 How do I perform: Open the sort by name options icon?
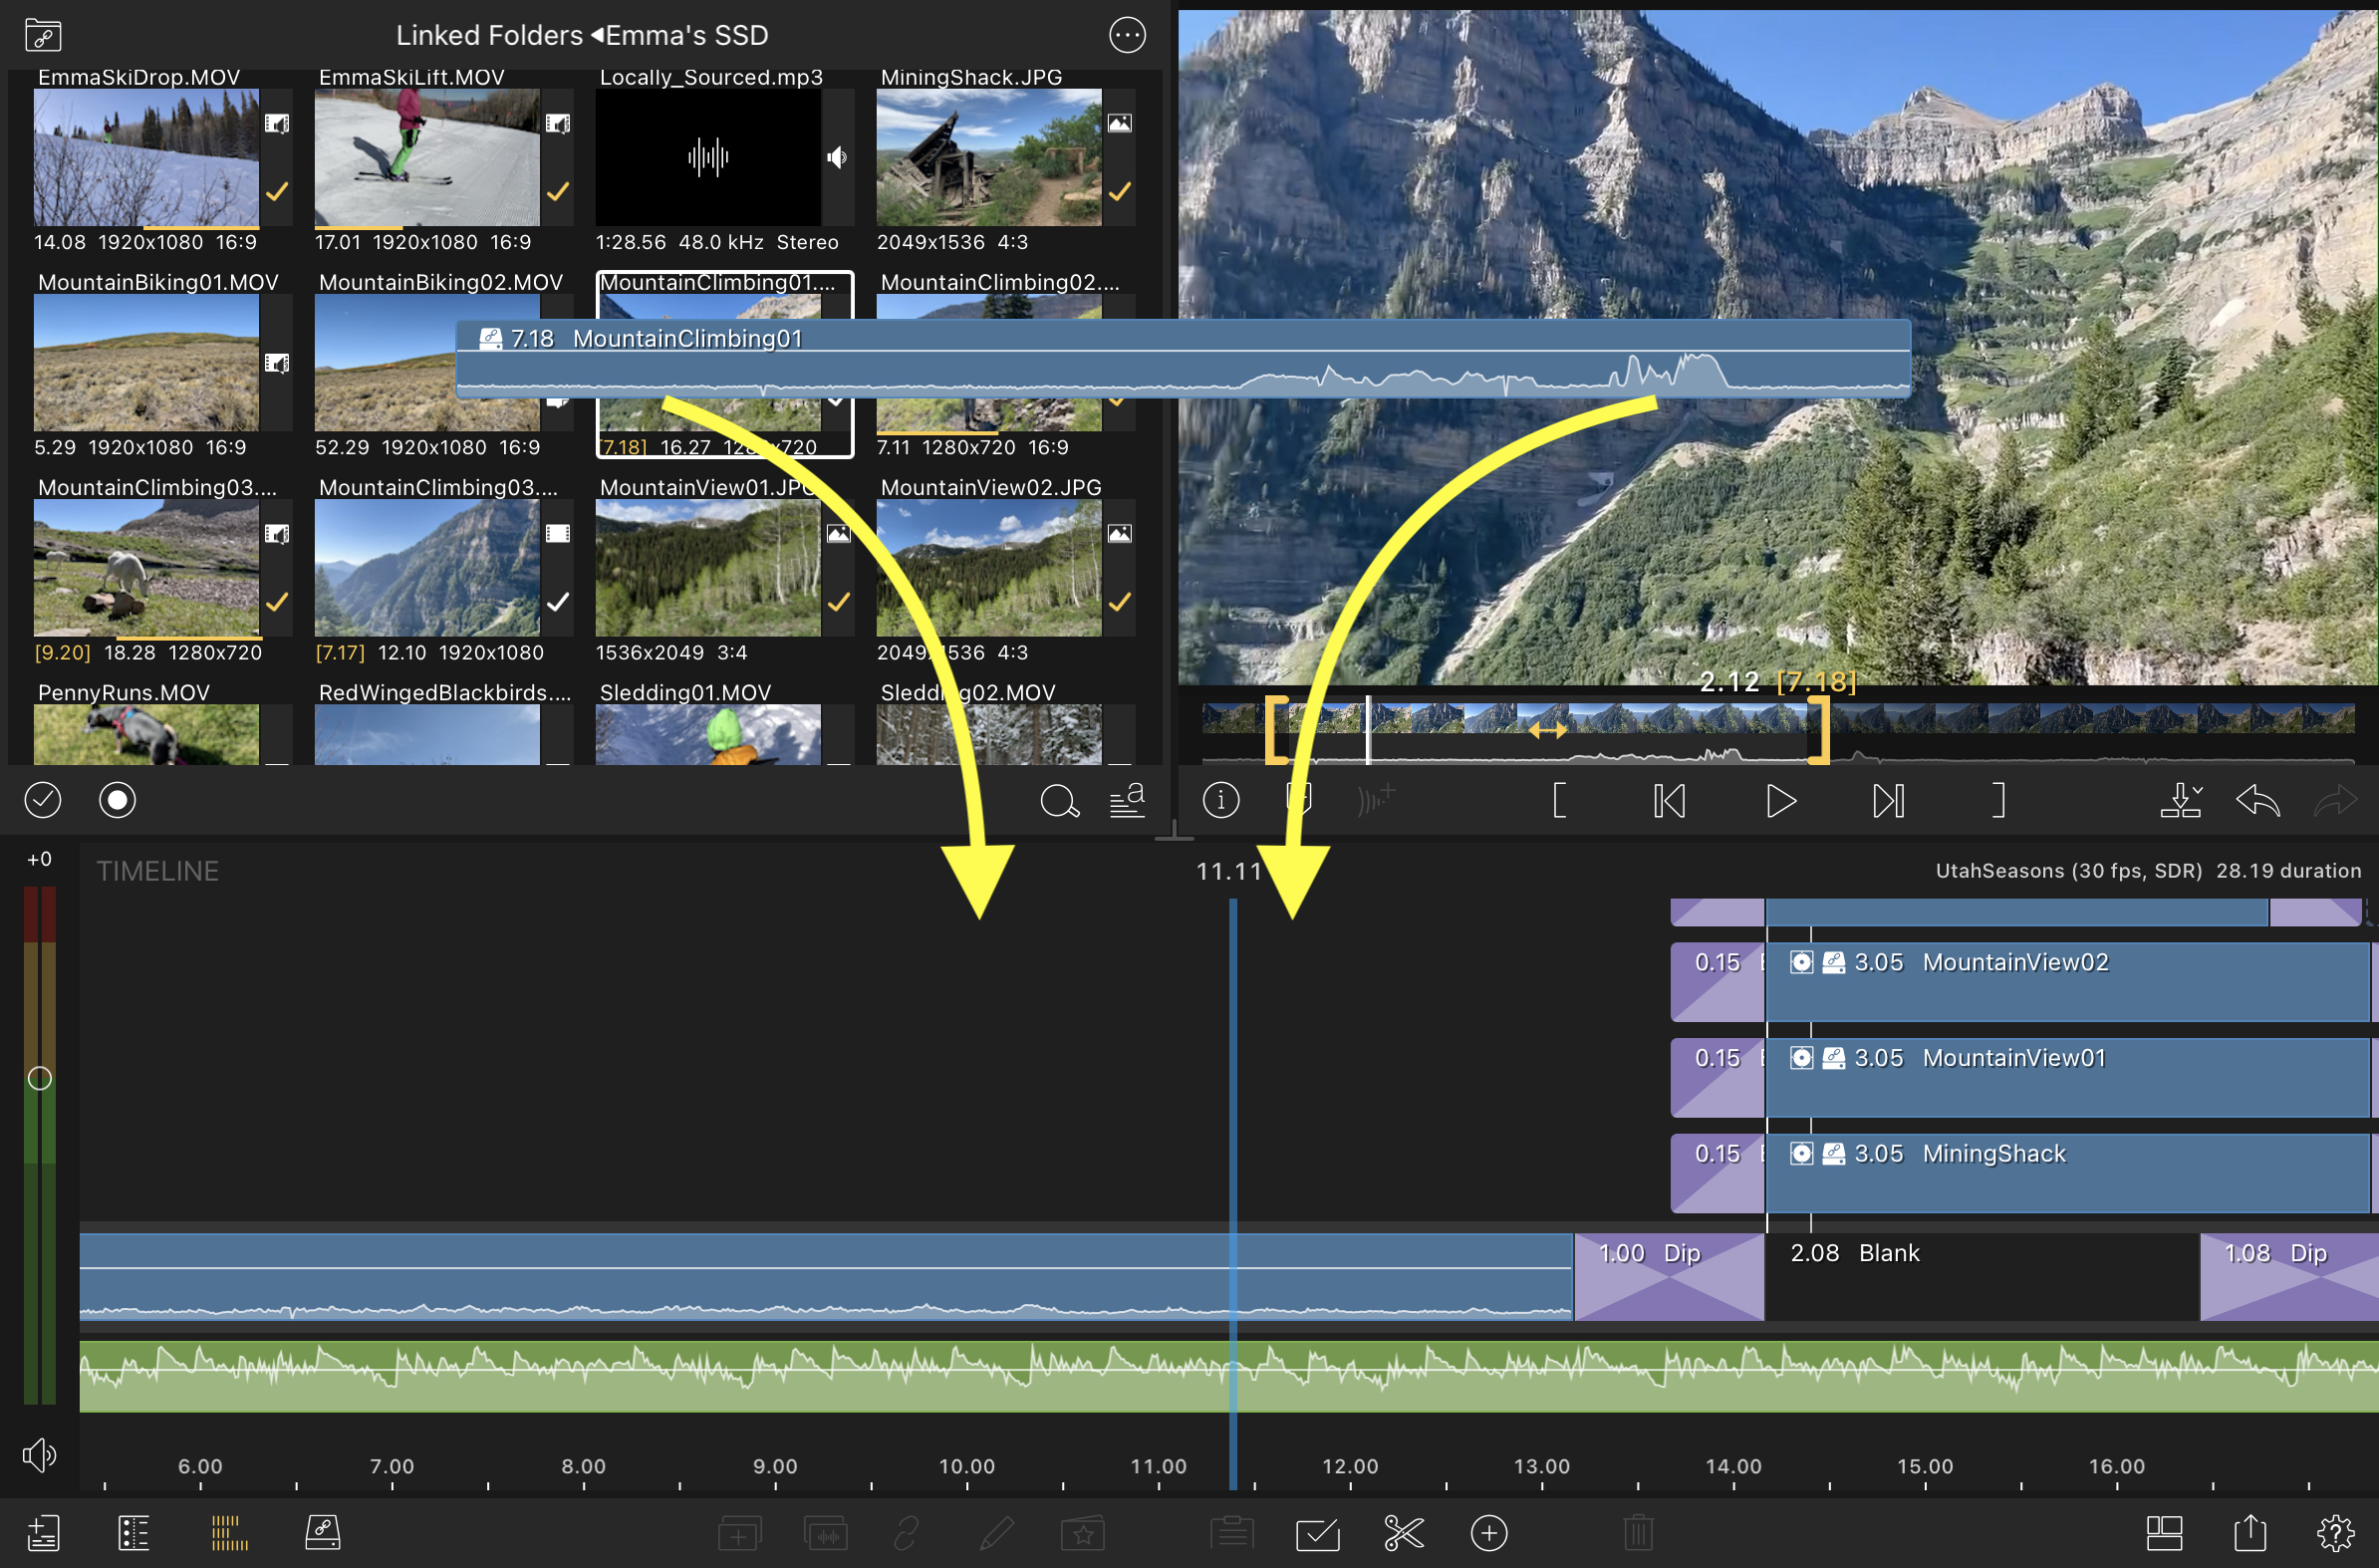pyautogui.click(x=1127, y=801)
